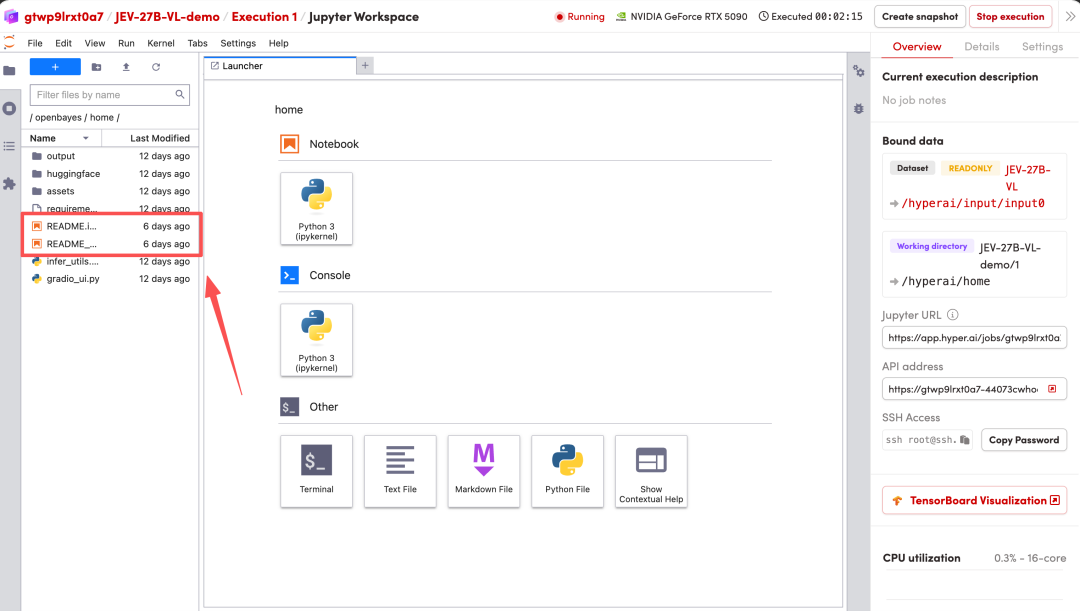Open property inspector gears icon
This screenshot has height=611, width=1080.
[859, 71]
